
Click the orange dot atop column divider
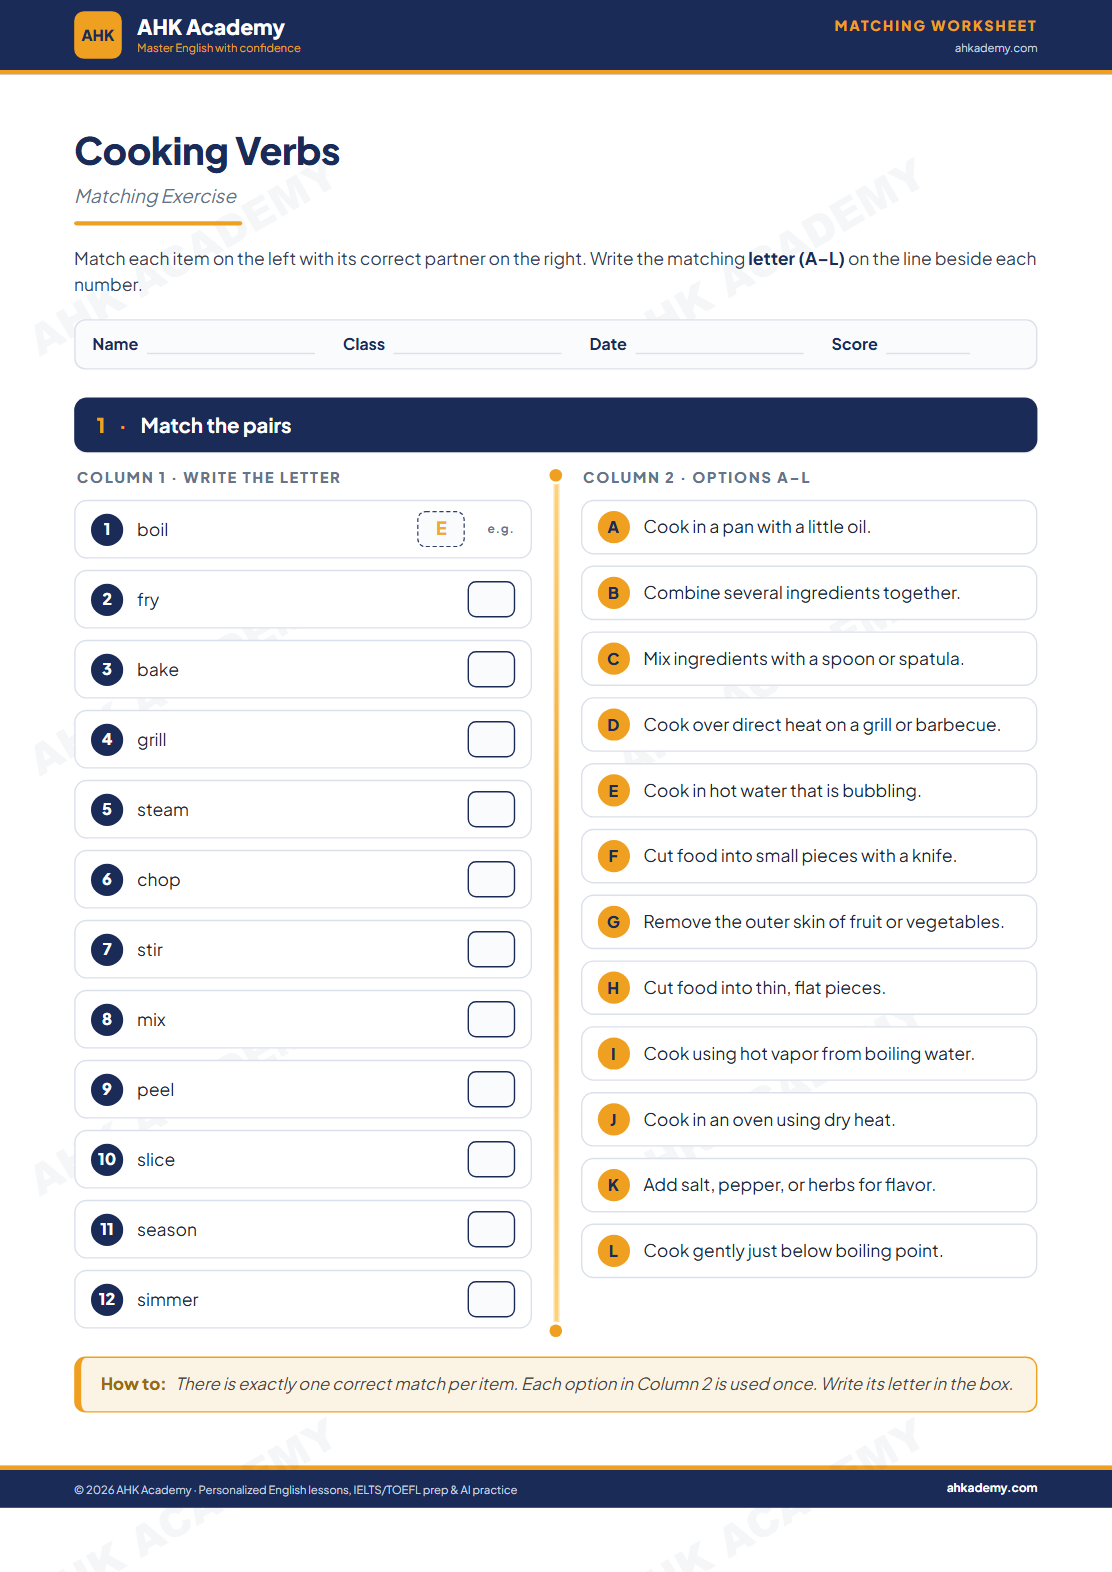click(x=556, y=476)
